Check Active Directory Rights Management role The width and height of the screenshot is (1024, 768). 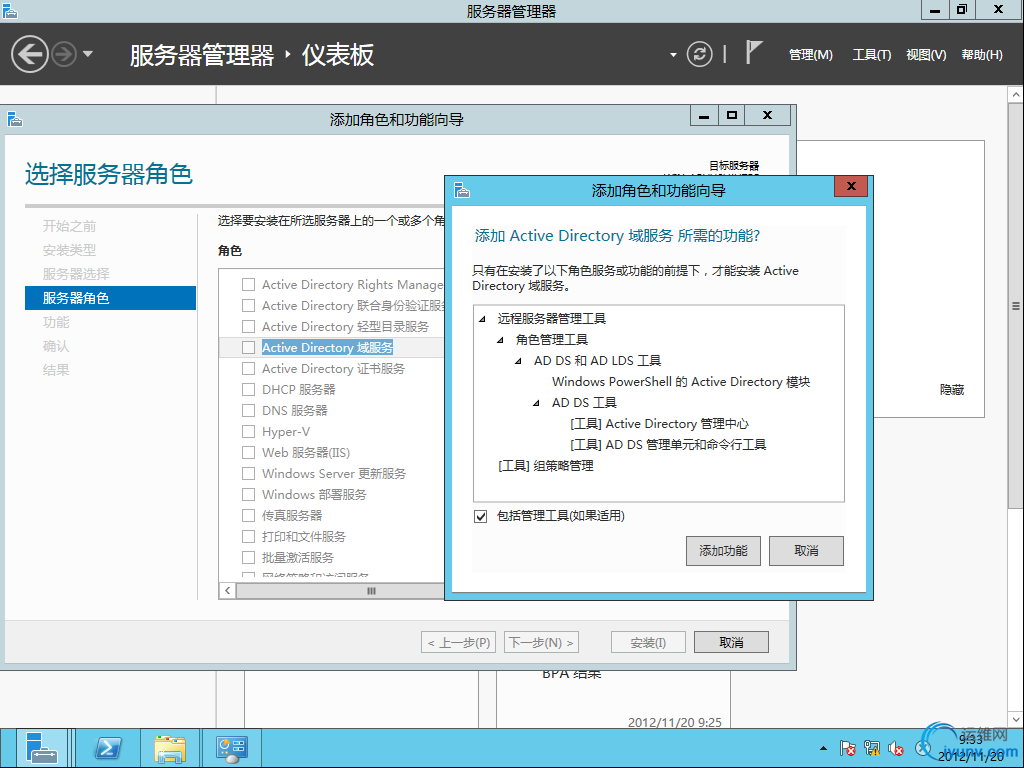[248, 285]
